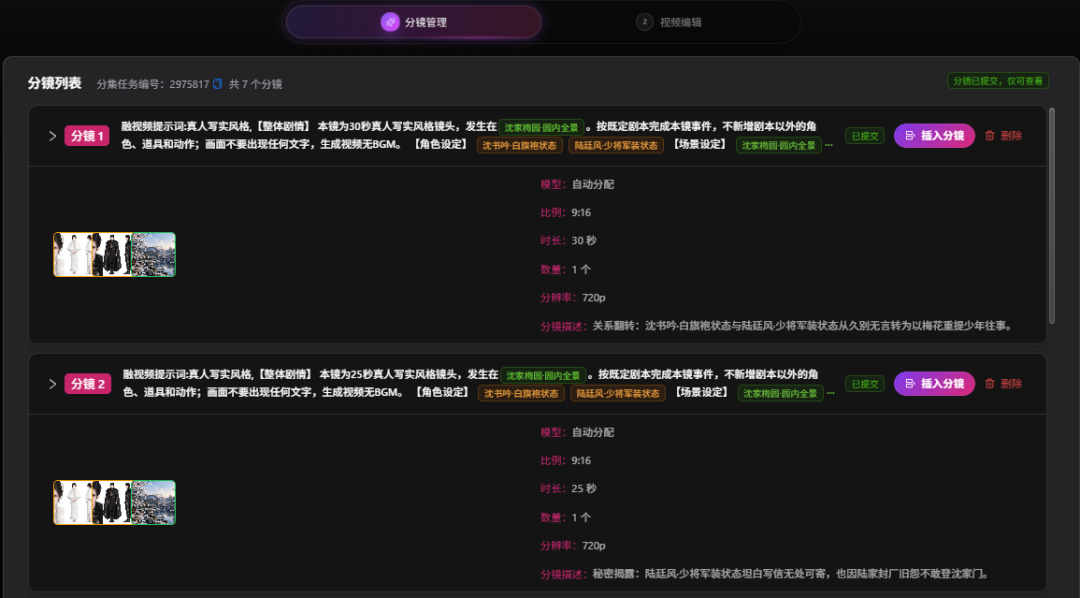Click 陆廷风-少将军装状态 tag in 分镜 2
Screen dimensions: 1080x598
coord(618,393)
